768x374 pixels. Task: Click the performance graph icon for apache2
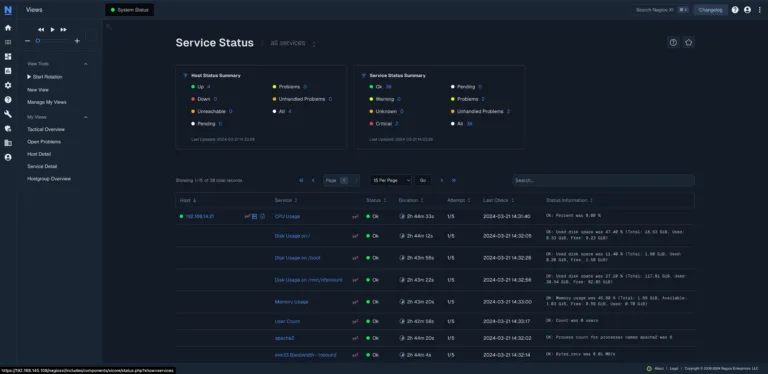pyautogui.click(x=355, y=338)
